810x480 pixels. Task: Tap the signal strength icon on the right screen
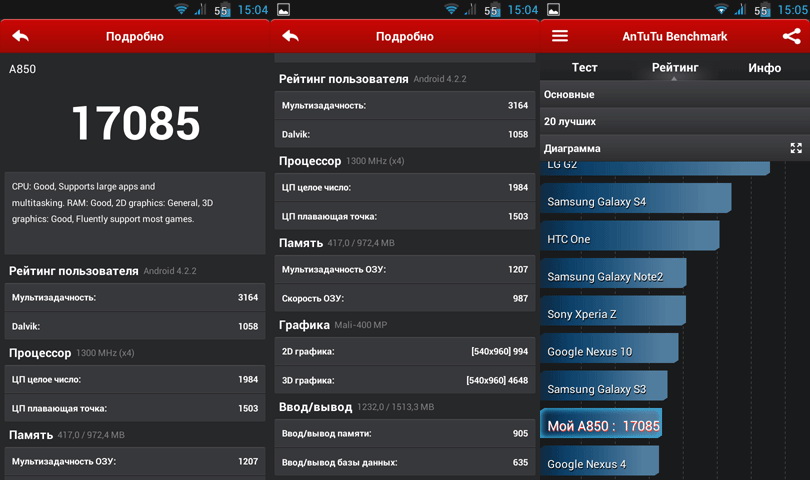click(x=740, y=9)
